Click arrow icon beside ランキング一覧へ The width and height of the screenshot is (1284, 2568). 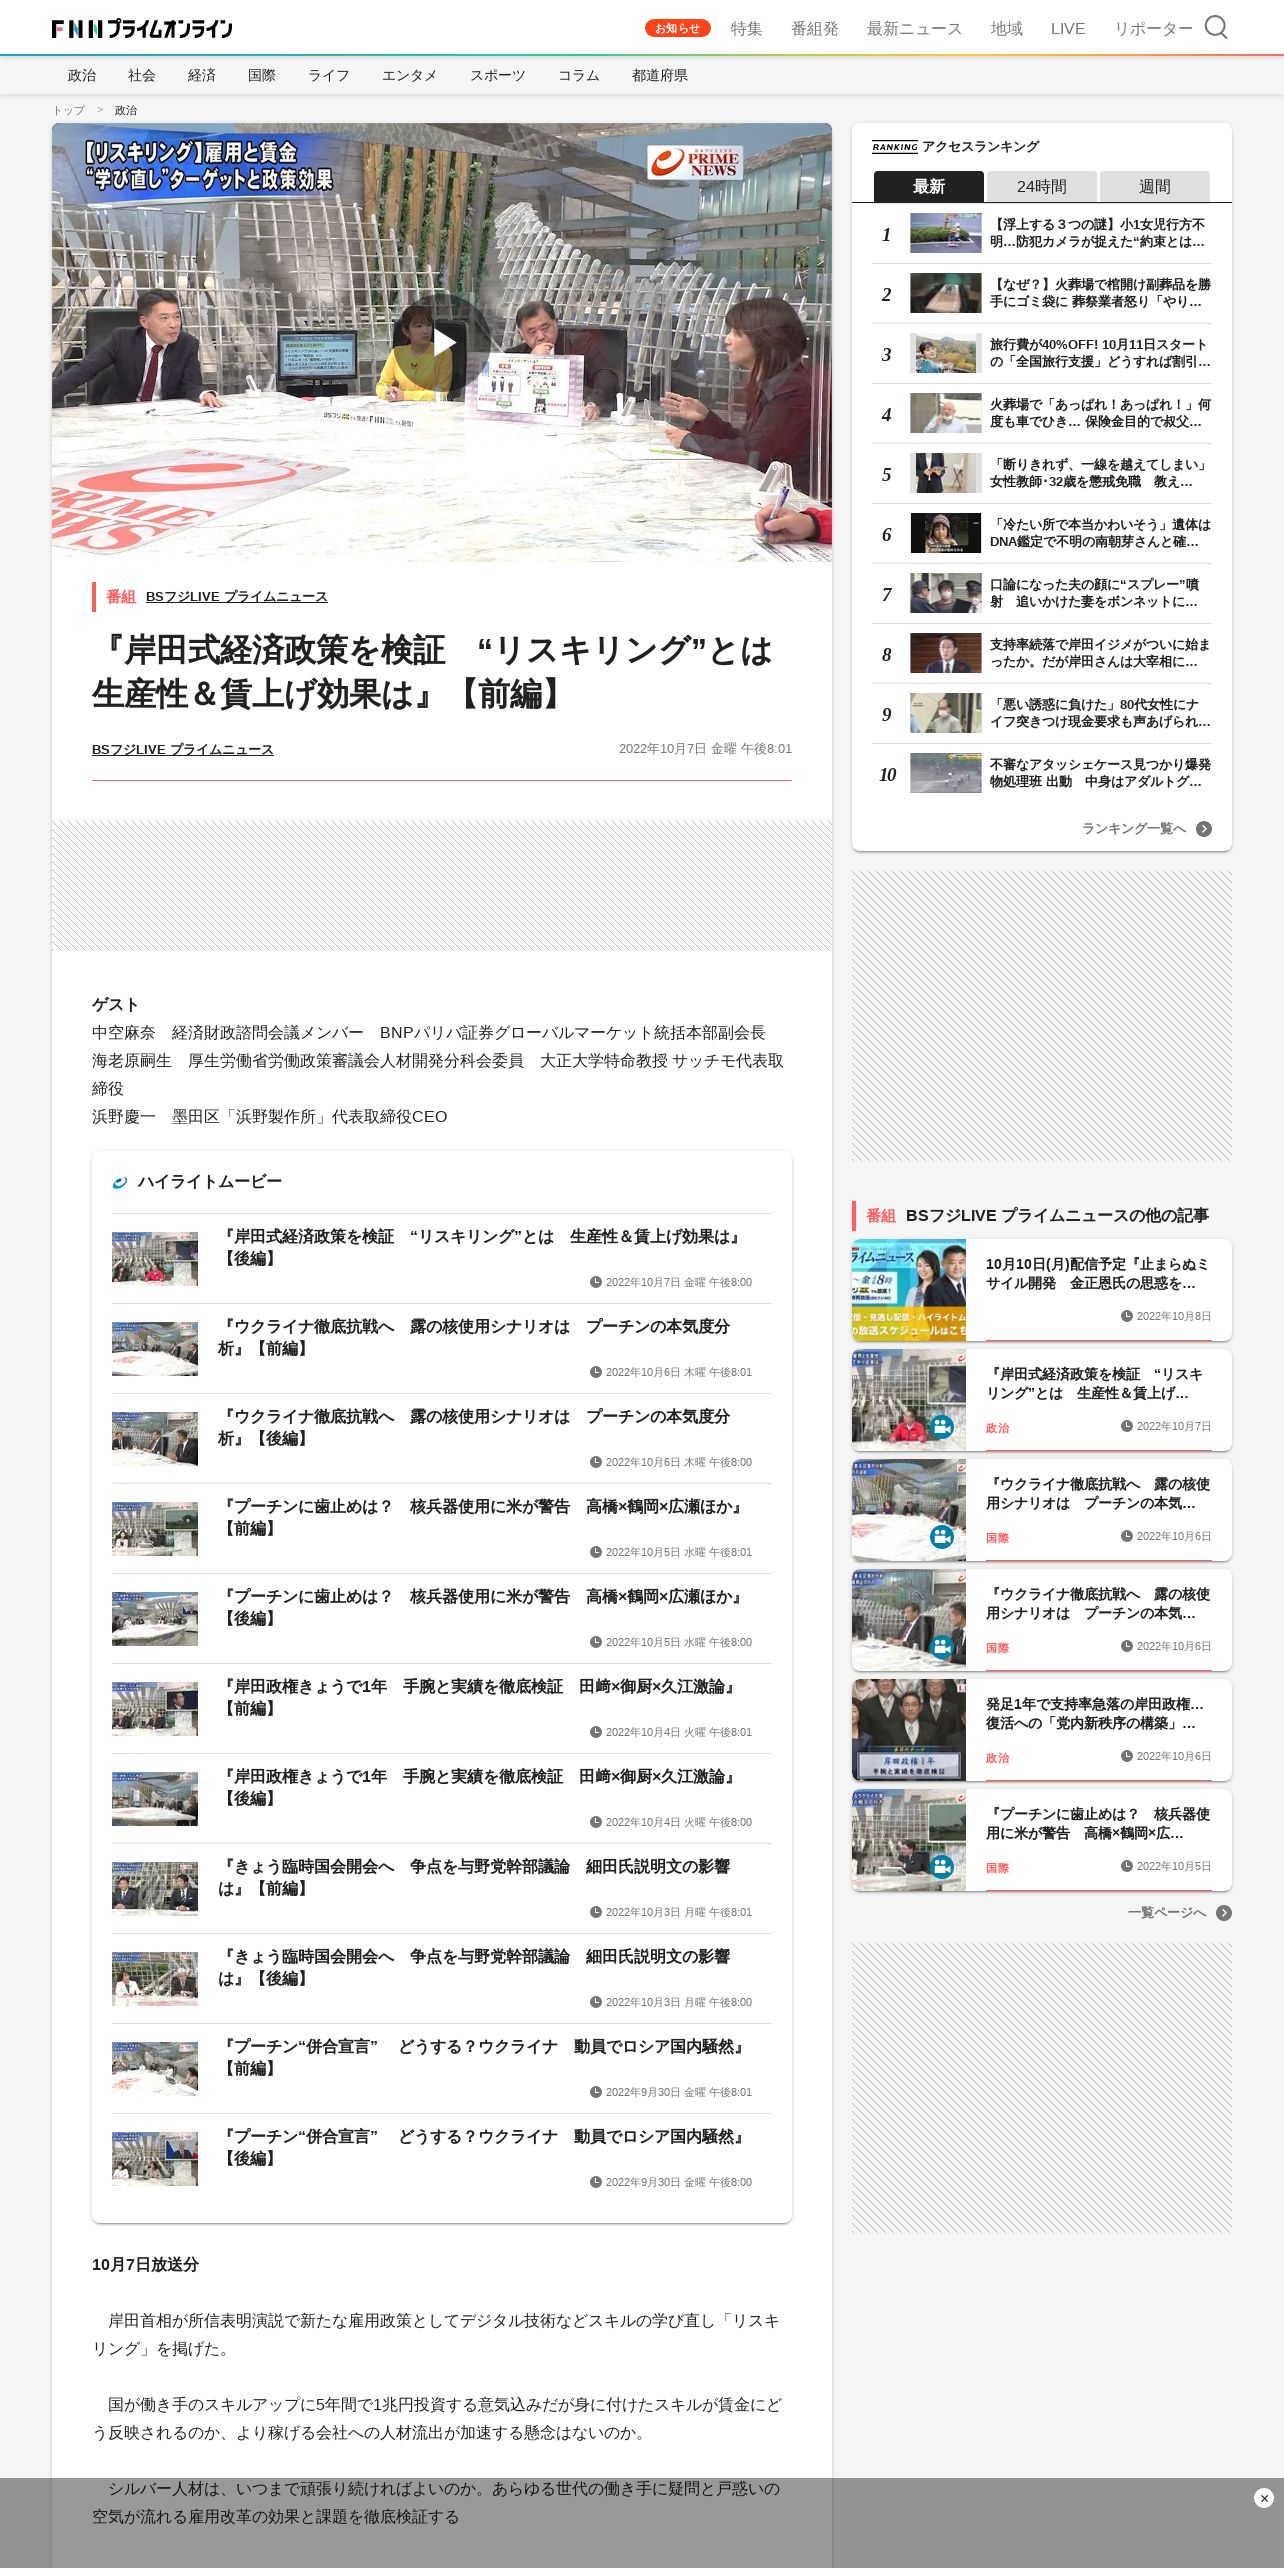[x=1204, y=829]
